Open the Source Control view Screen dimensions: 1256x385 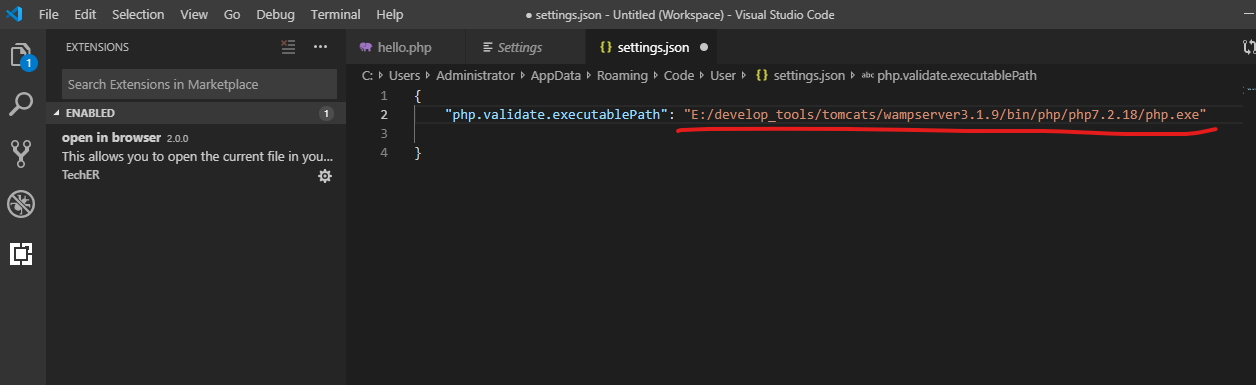click(21, 154)
